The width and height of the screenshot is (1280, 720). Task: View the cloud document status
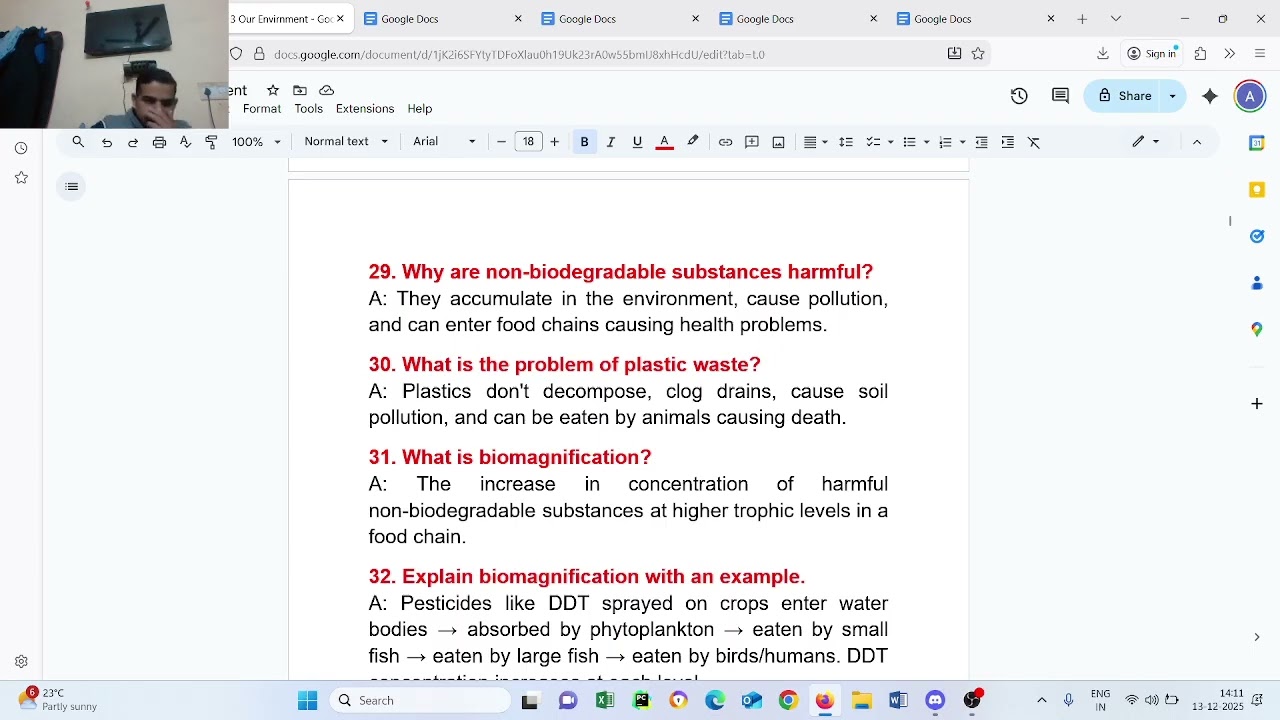326,90
